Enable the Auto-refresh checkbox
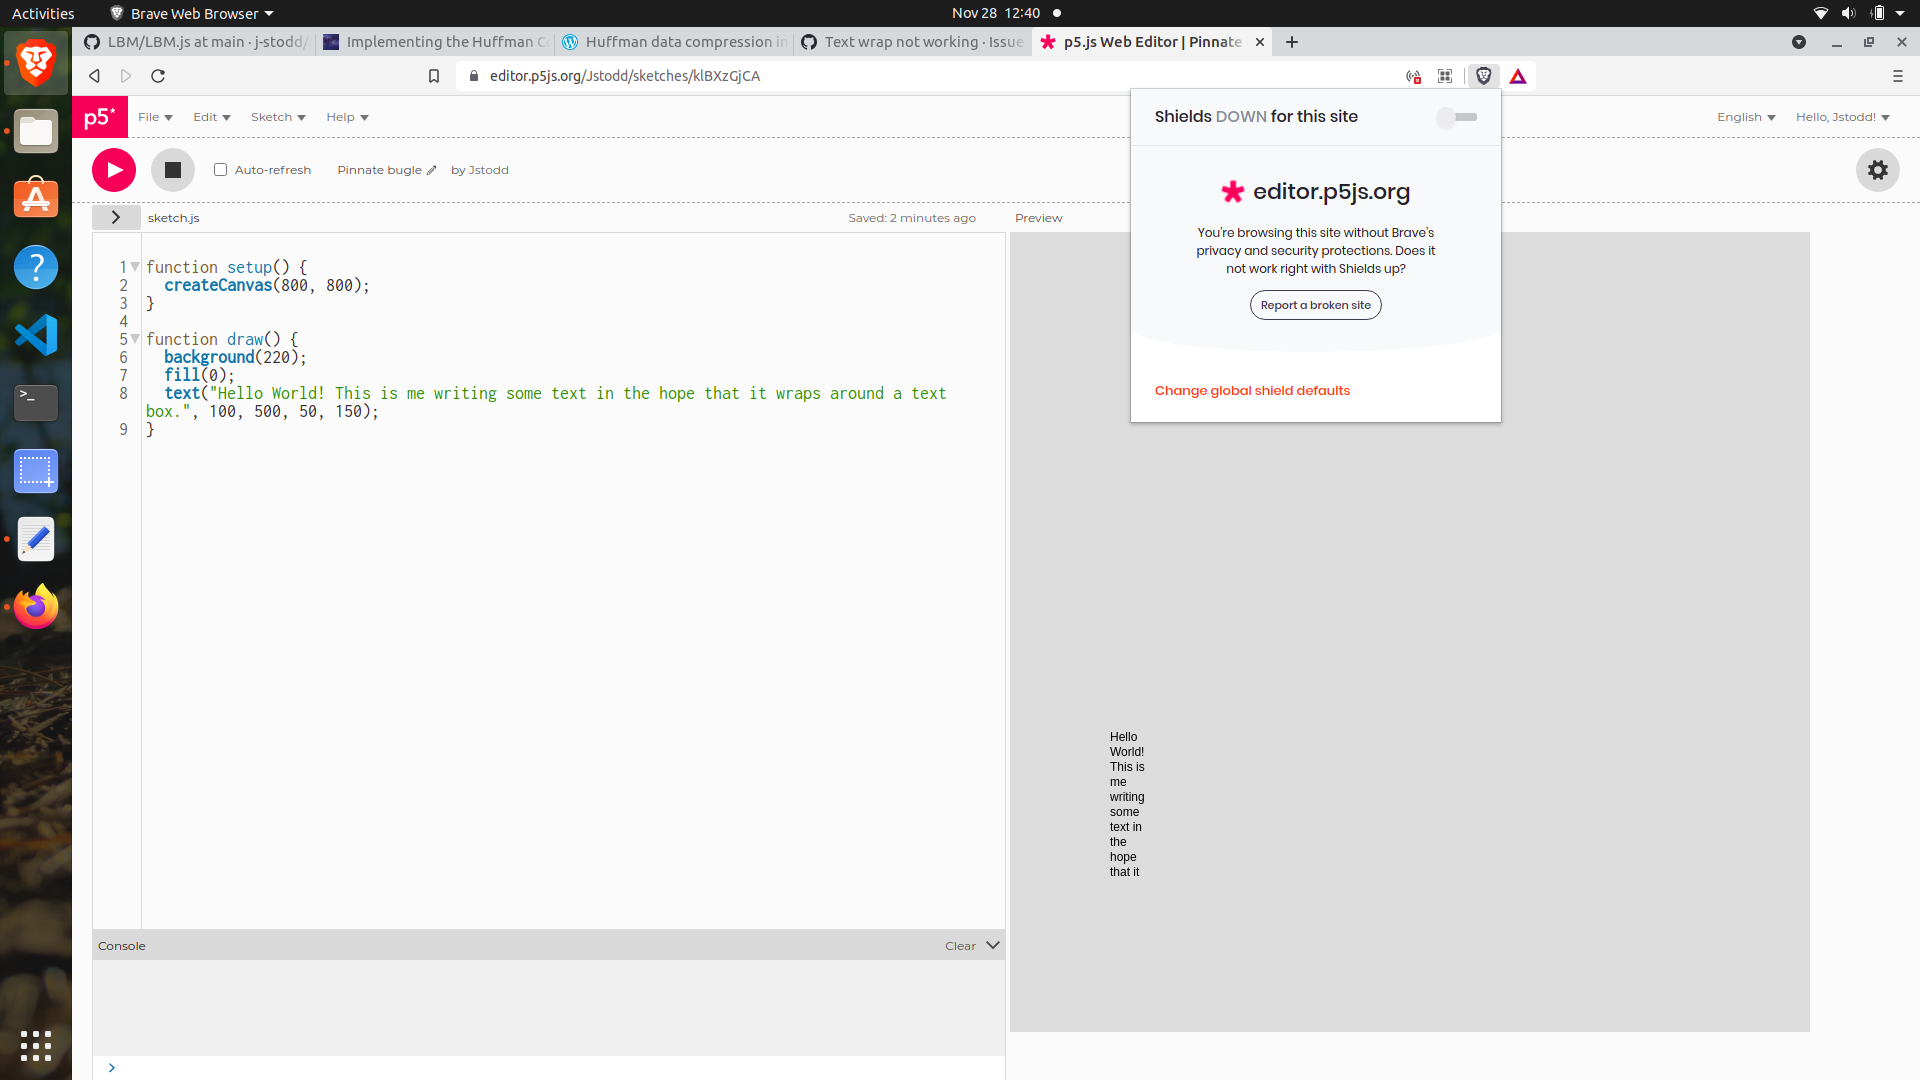The height and width of the screenshot is (1080, 1920). pyautogui.click(x=220, y=169)
